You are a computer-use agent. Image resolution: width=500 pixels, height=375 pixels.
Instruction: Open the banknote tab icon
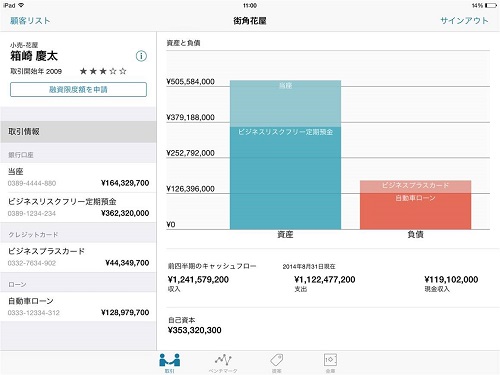(x=330, y=363)
